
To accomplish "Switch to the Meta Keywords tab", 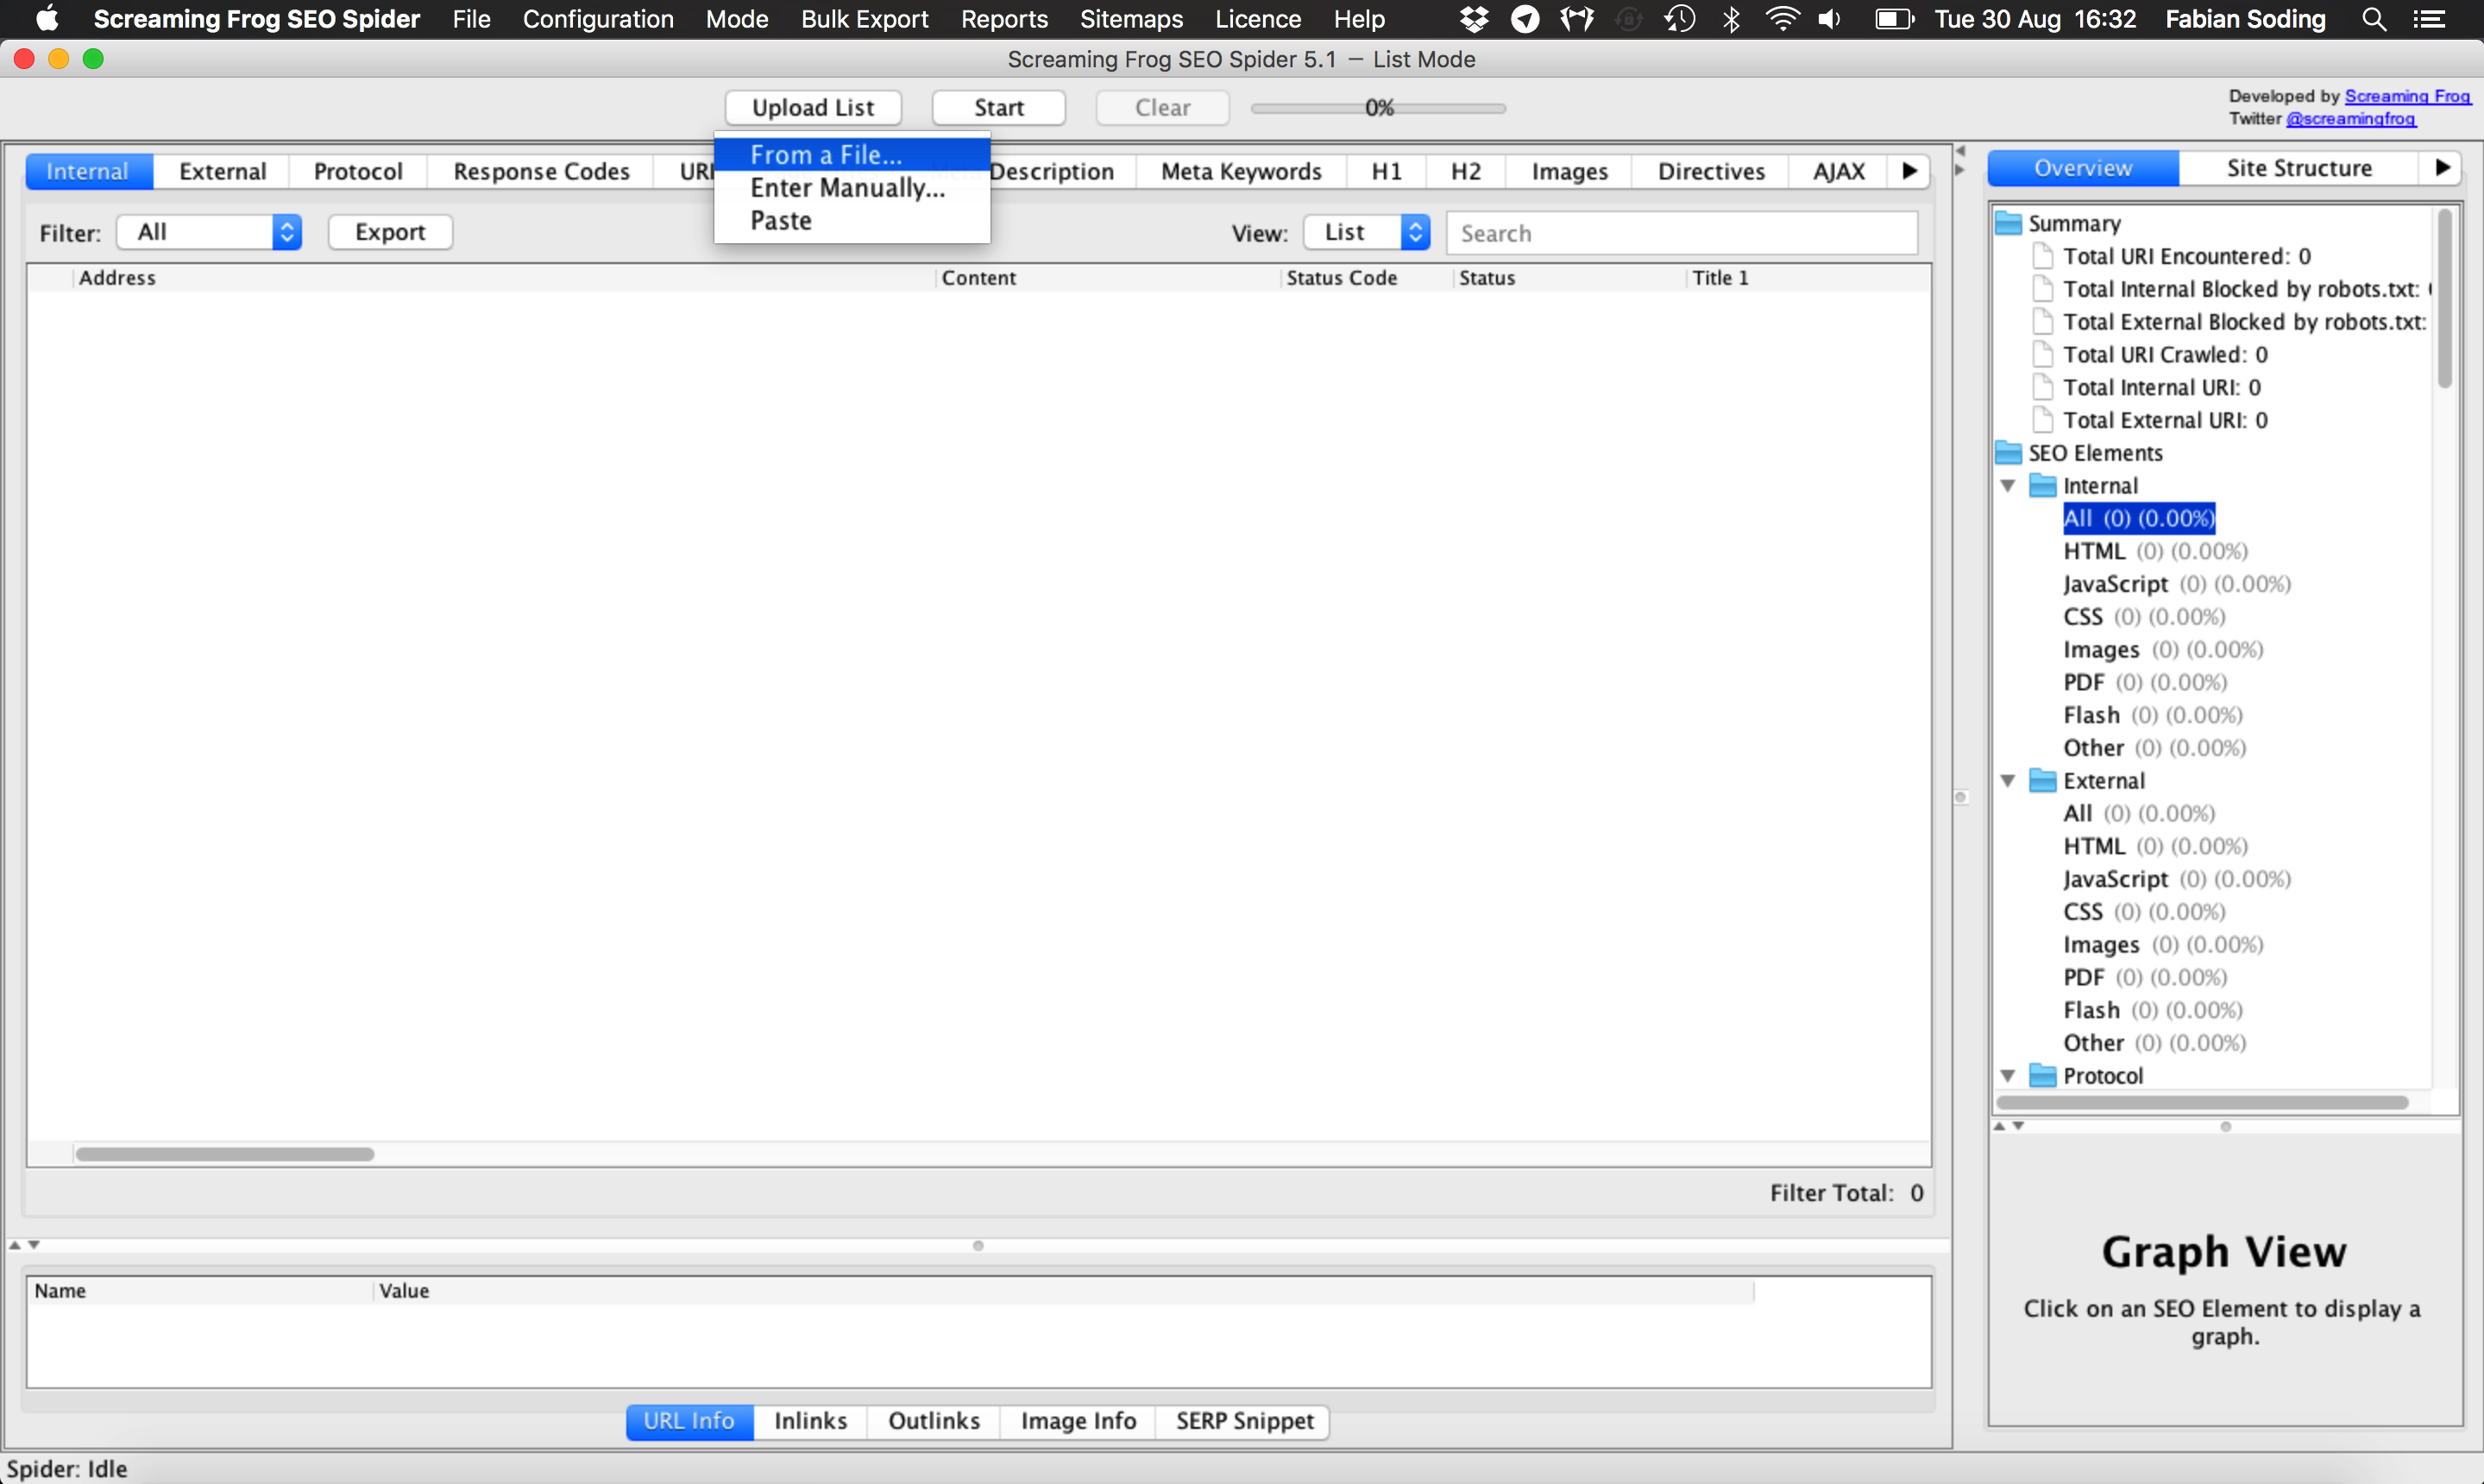I will (1241, 171).
